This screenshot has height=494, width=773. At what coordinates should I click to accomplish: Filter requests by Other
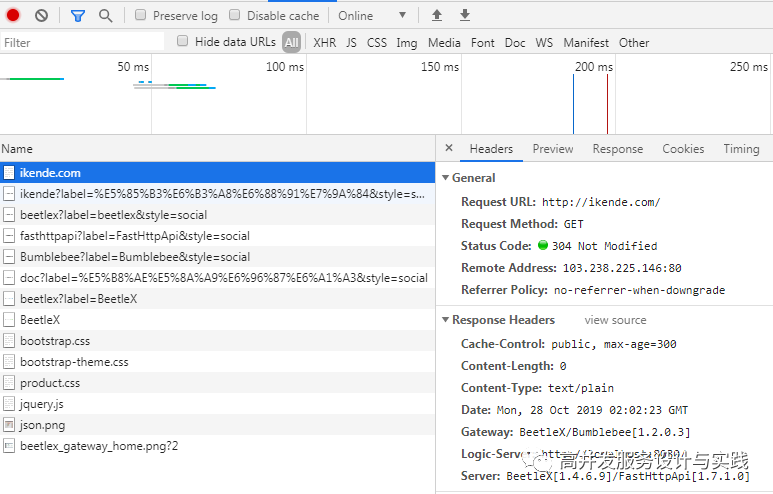634,43
